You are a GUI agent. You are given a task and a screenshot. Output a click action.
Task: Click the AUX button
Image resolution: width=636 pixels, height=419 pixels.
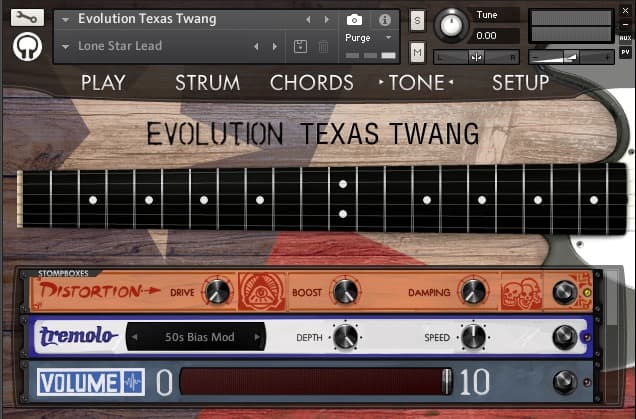point(625,38)
